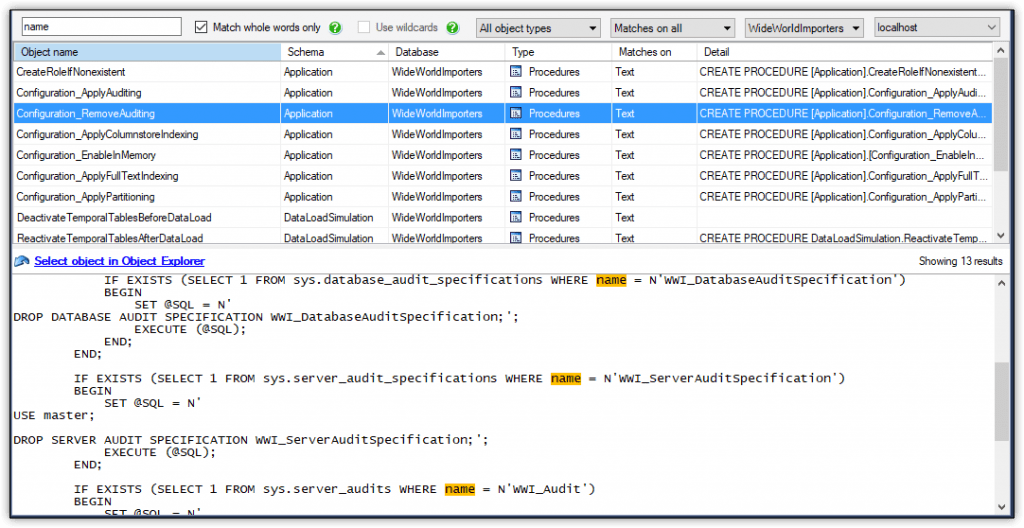Click procedure icon in CreateRoleIfNonexistent row

(x=516, y=72)
